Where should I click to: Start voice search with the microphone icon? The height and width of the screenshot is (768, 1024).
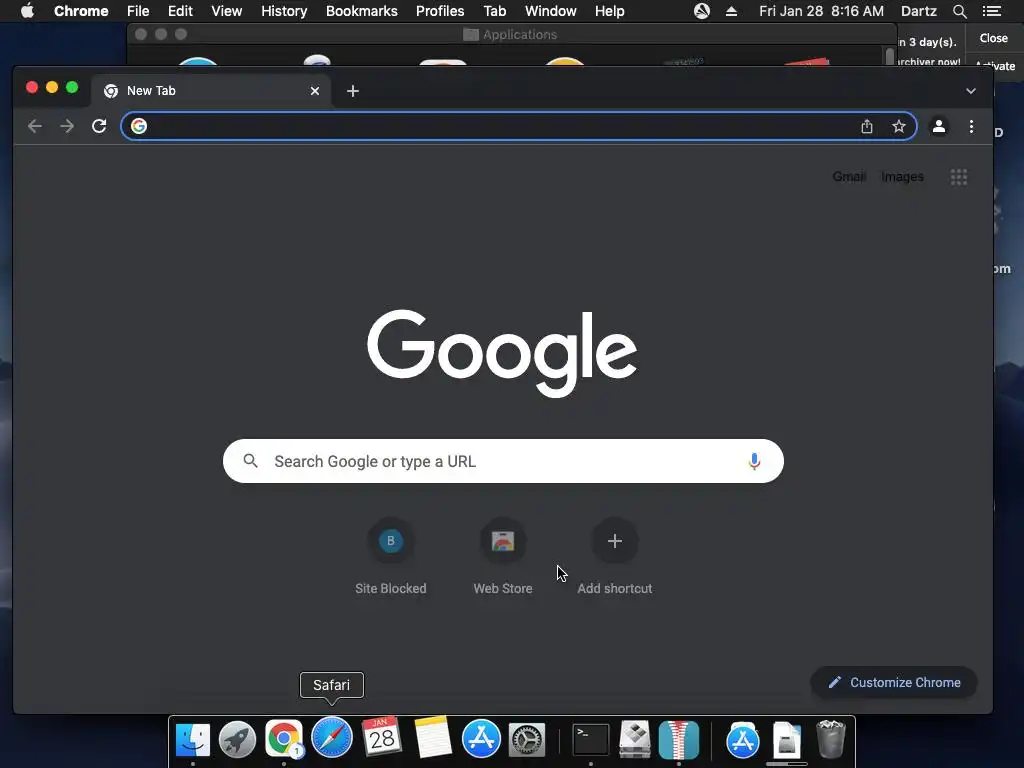click(754, 461)
